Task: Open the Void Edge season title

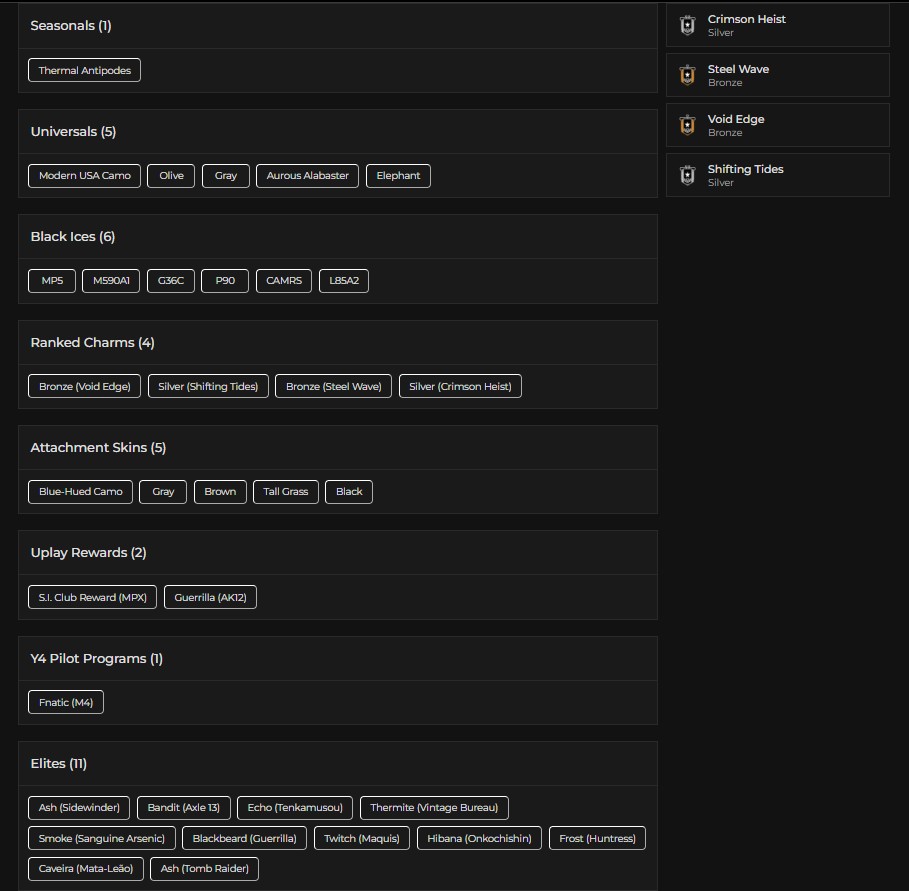Action: [x=736, y=119]
